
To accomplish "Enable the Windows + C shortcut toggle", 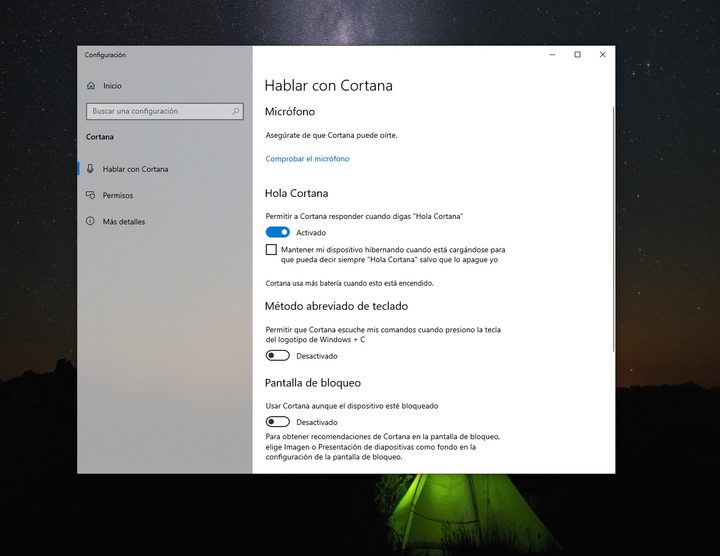I will [277, 356].
